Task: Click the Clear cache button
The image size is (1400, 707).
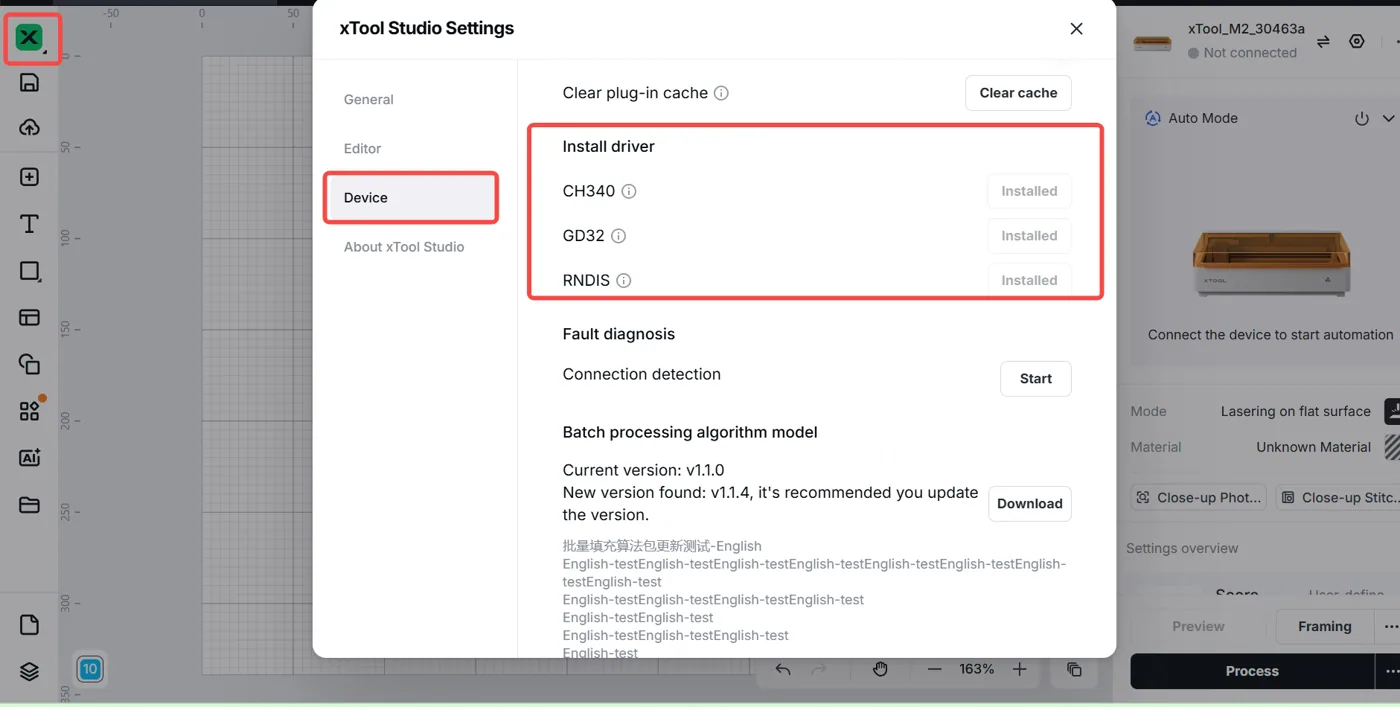Action: (1018, 93)
